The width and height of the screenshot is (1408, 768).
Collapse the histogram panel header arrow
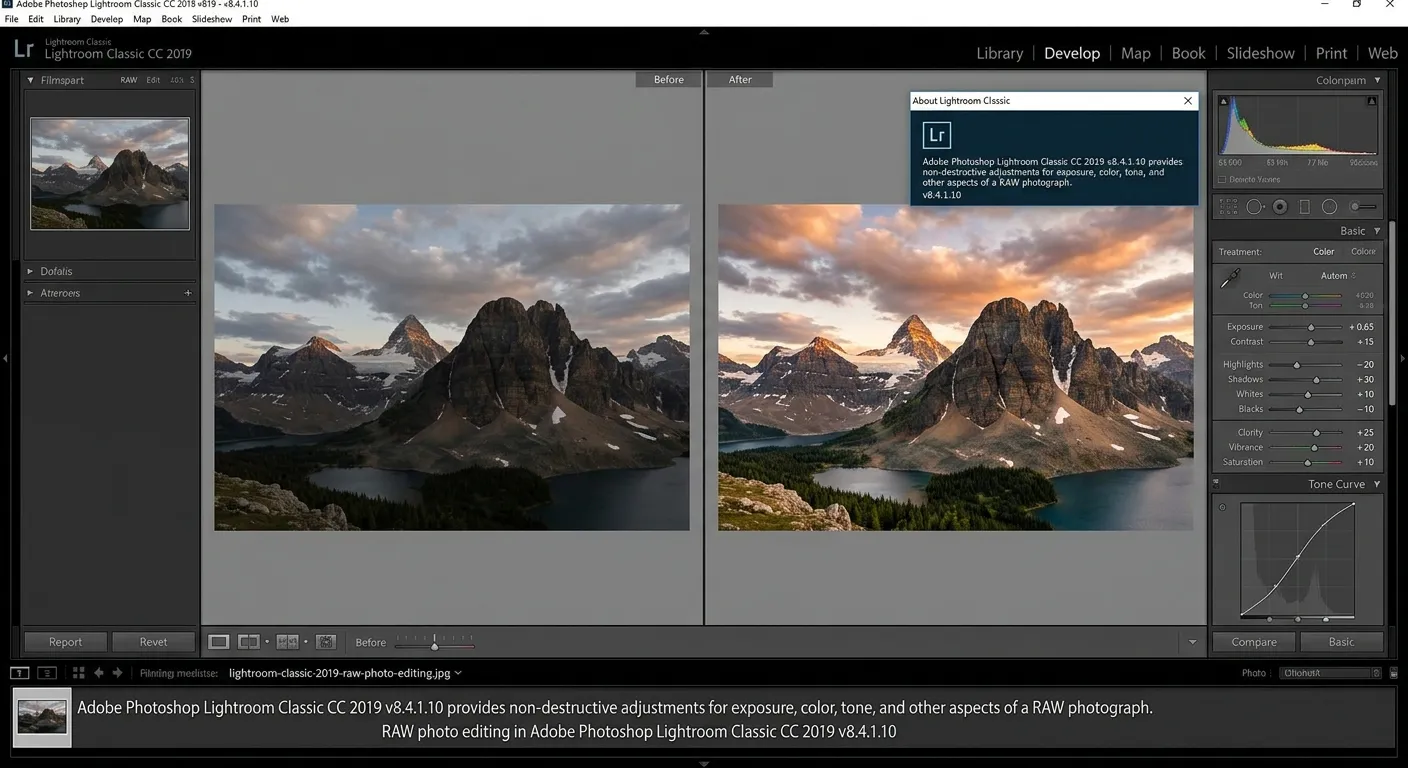point(1377,80)
